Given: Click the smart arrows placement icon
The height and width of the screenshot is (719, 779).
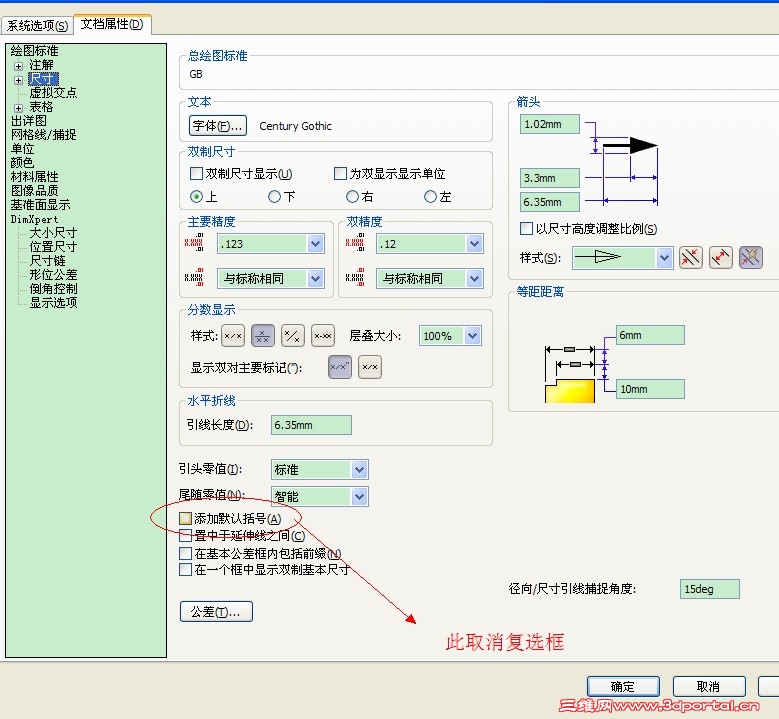Looking at the screenshot, I should click(x=751, y=257).
